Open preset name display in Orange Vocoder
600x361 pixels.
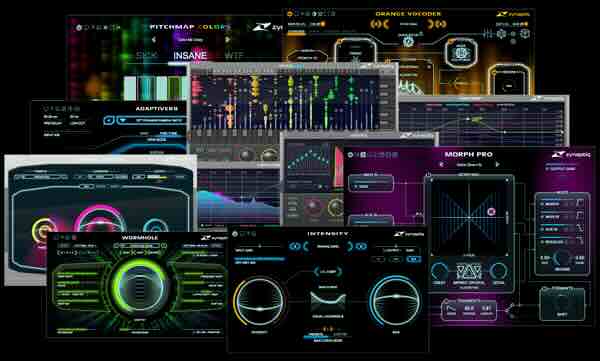[x=408, y=24]
